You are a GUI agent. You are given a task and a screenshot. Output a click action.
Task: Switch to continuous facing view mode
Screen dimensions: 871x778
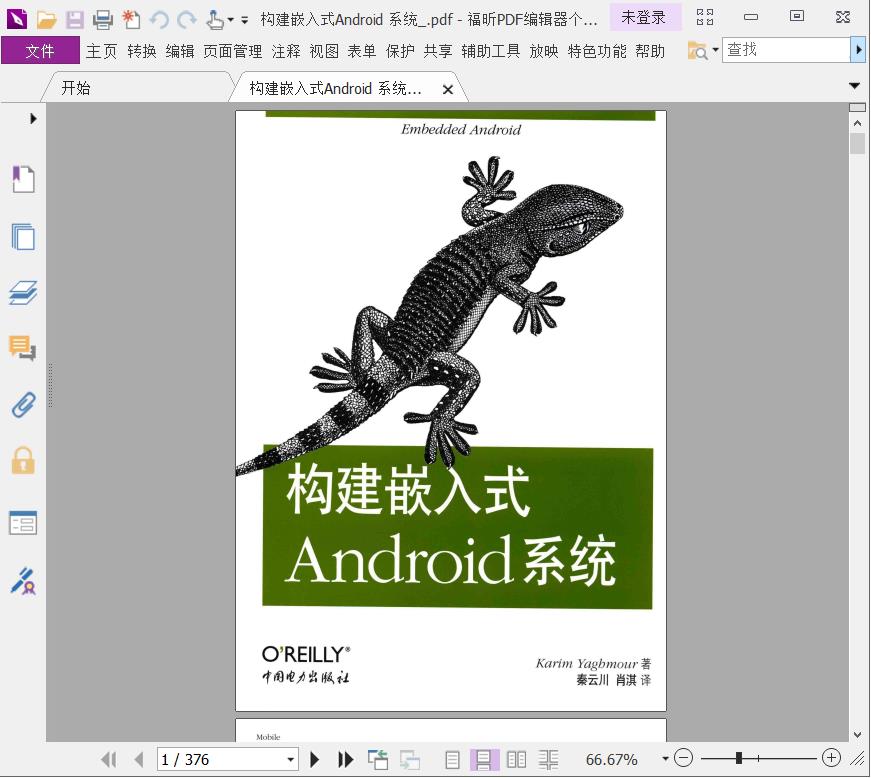548,760
